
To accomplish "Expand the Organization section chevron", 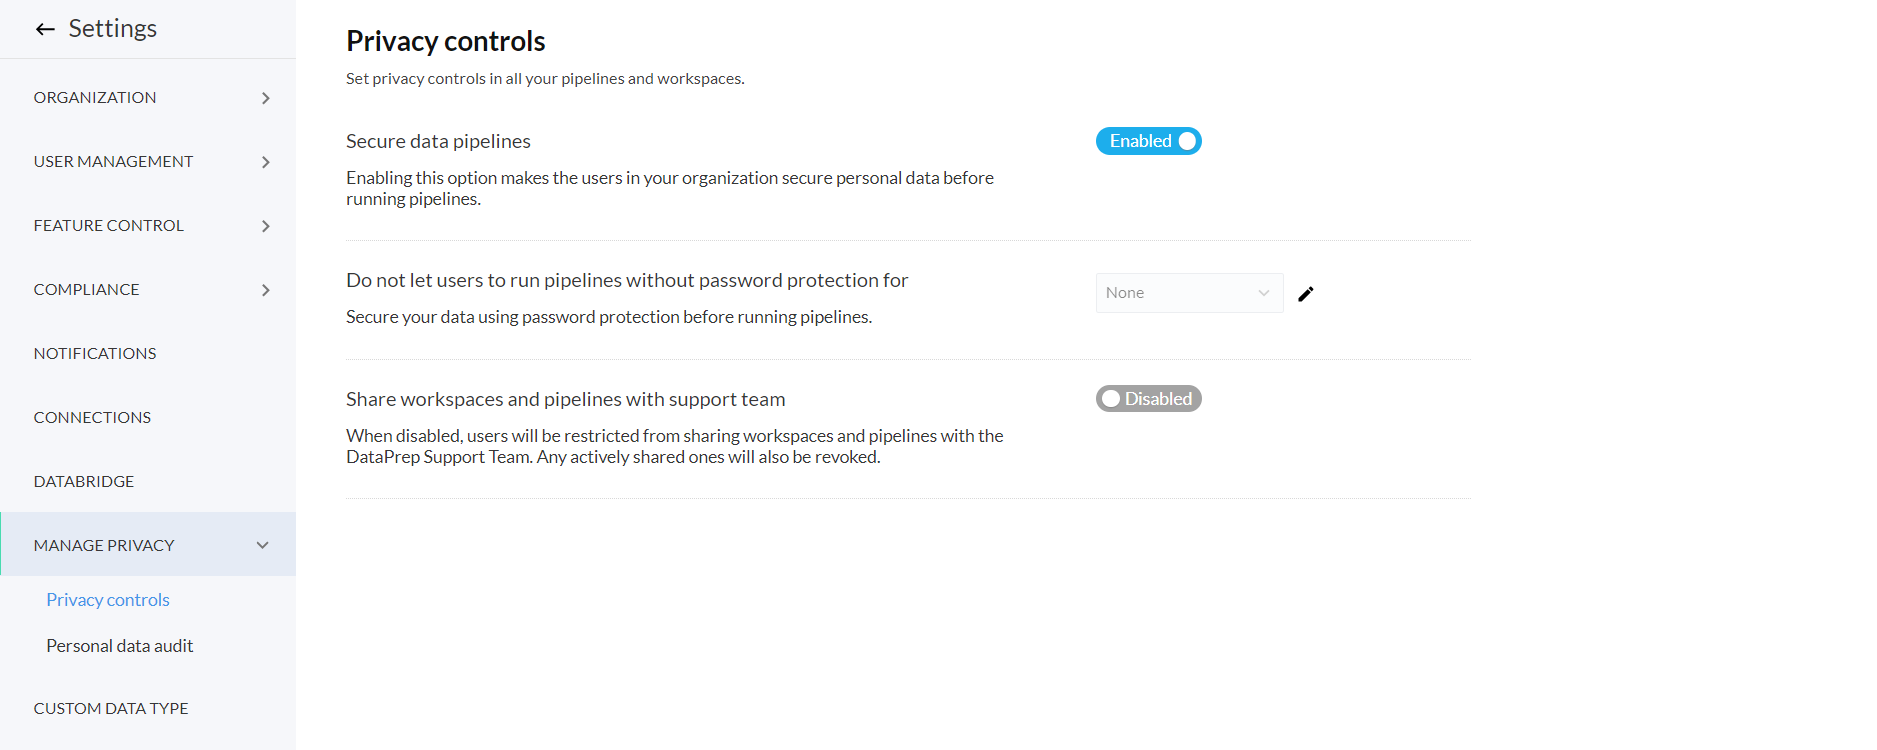I will [265, 98].
